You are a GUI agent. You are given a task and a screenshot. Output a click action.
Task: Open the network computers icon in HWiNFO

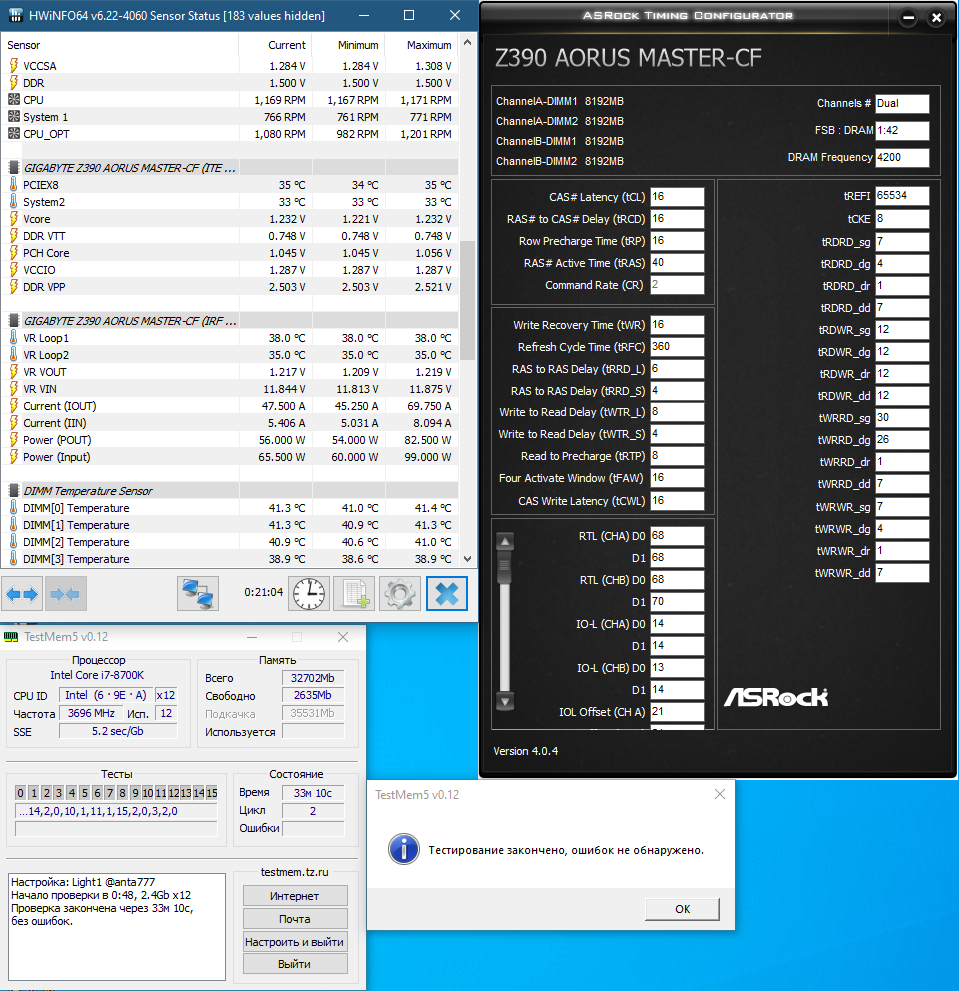[x=197, y=593]
